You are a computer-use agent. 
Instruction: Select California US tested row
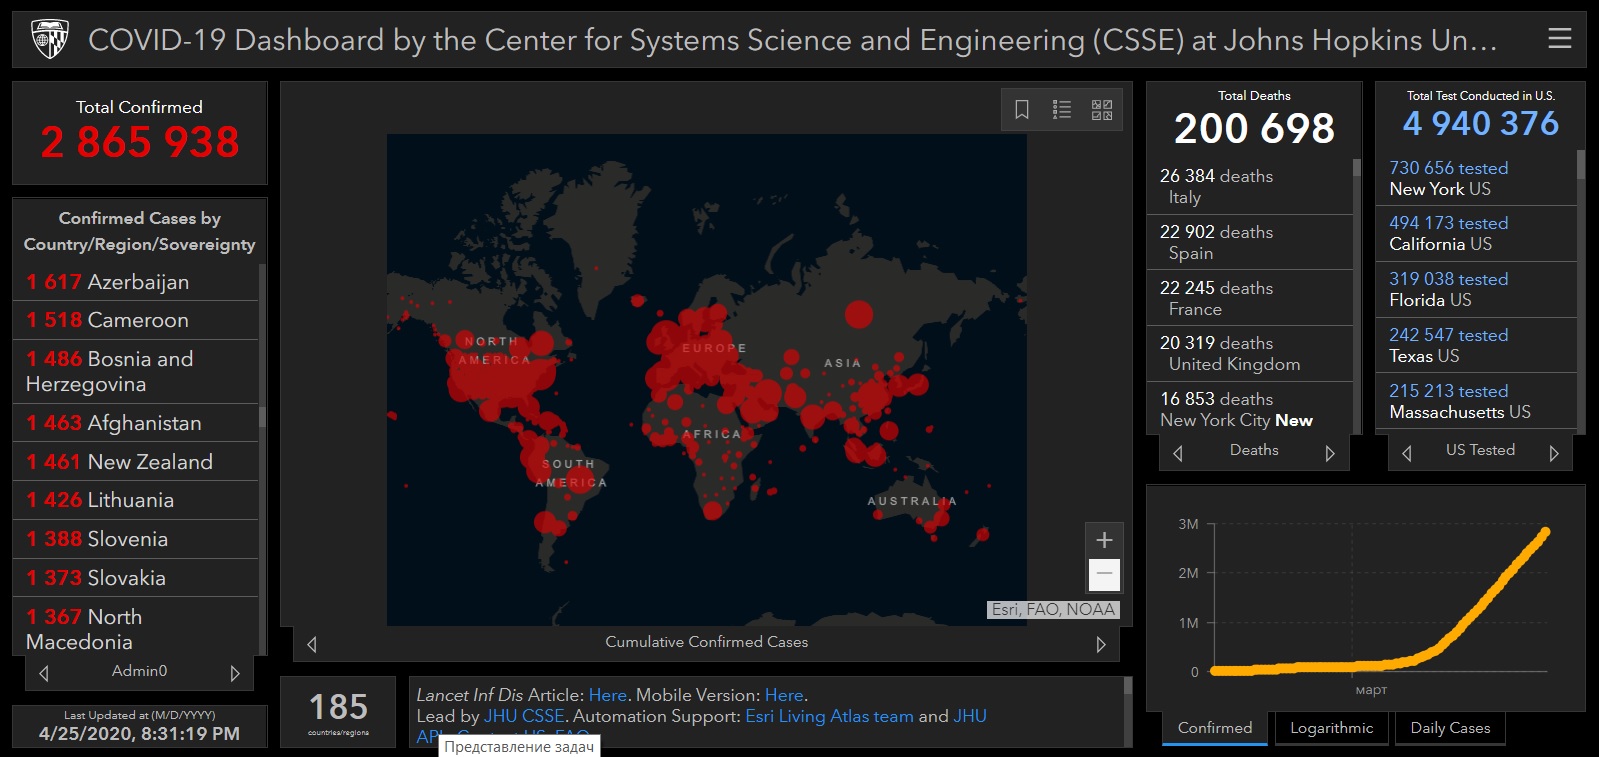click(x=1476, y=233)
